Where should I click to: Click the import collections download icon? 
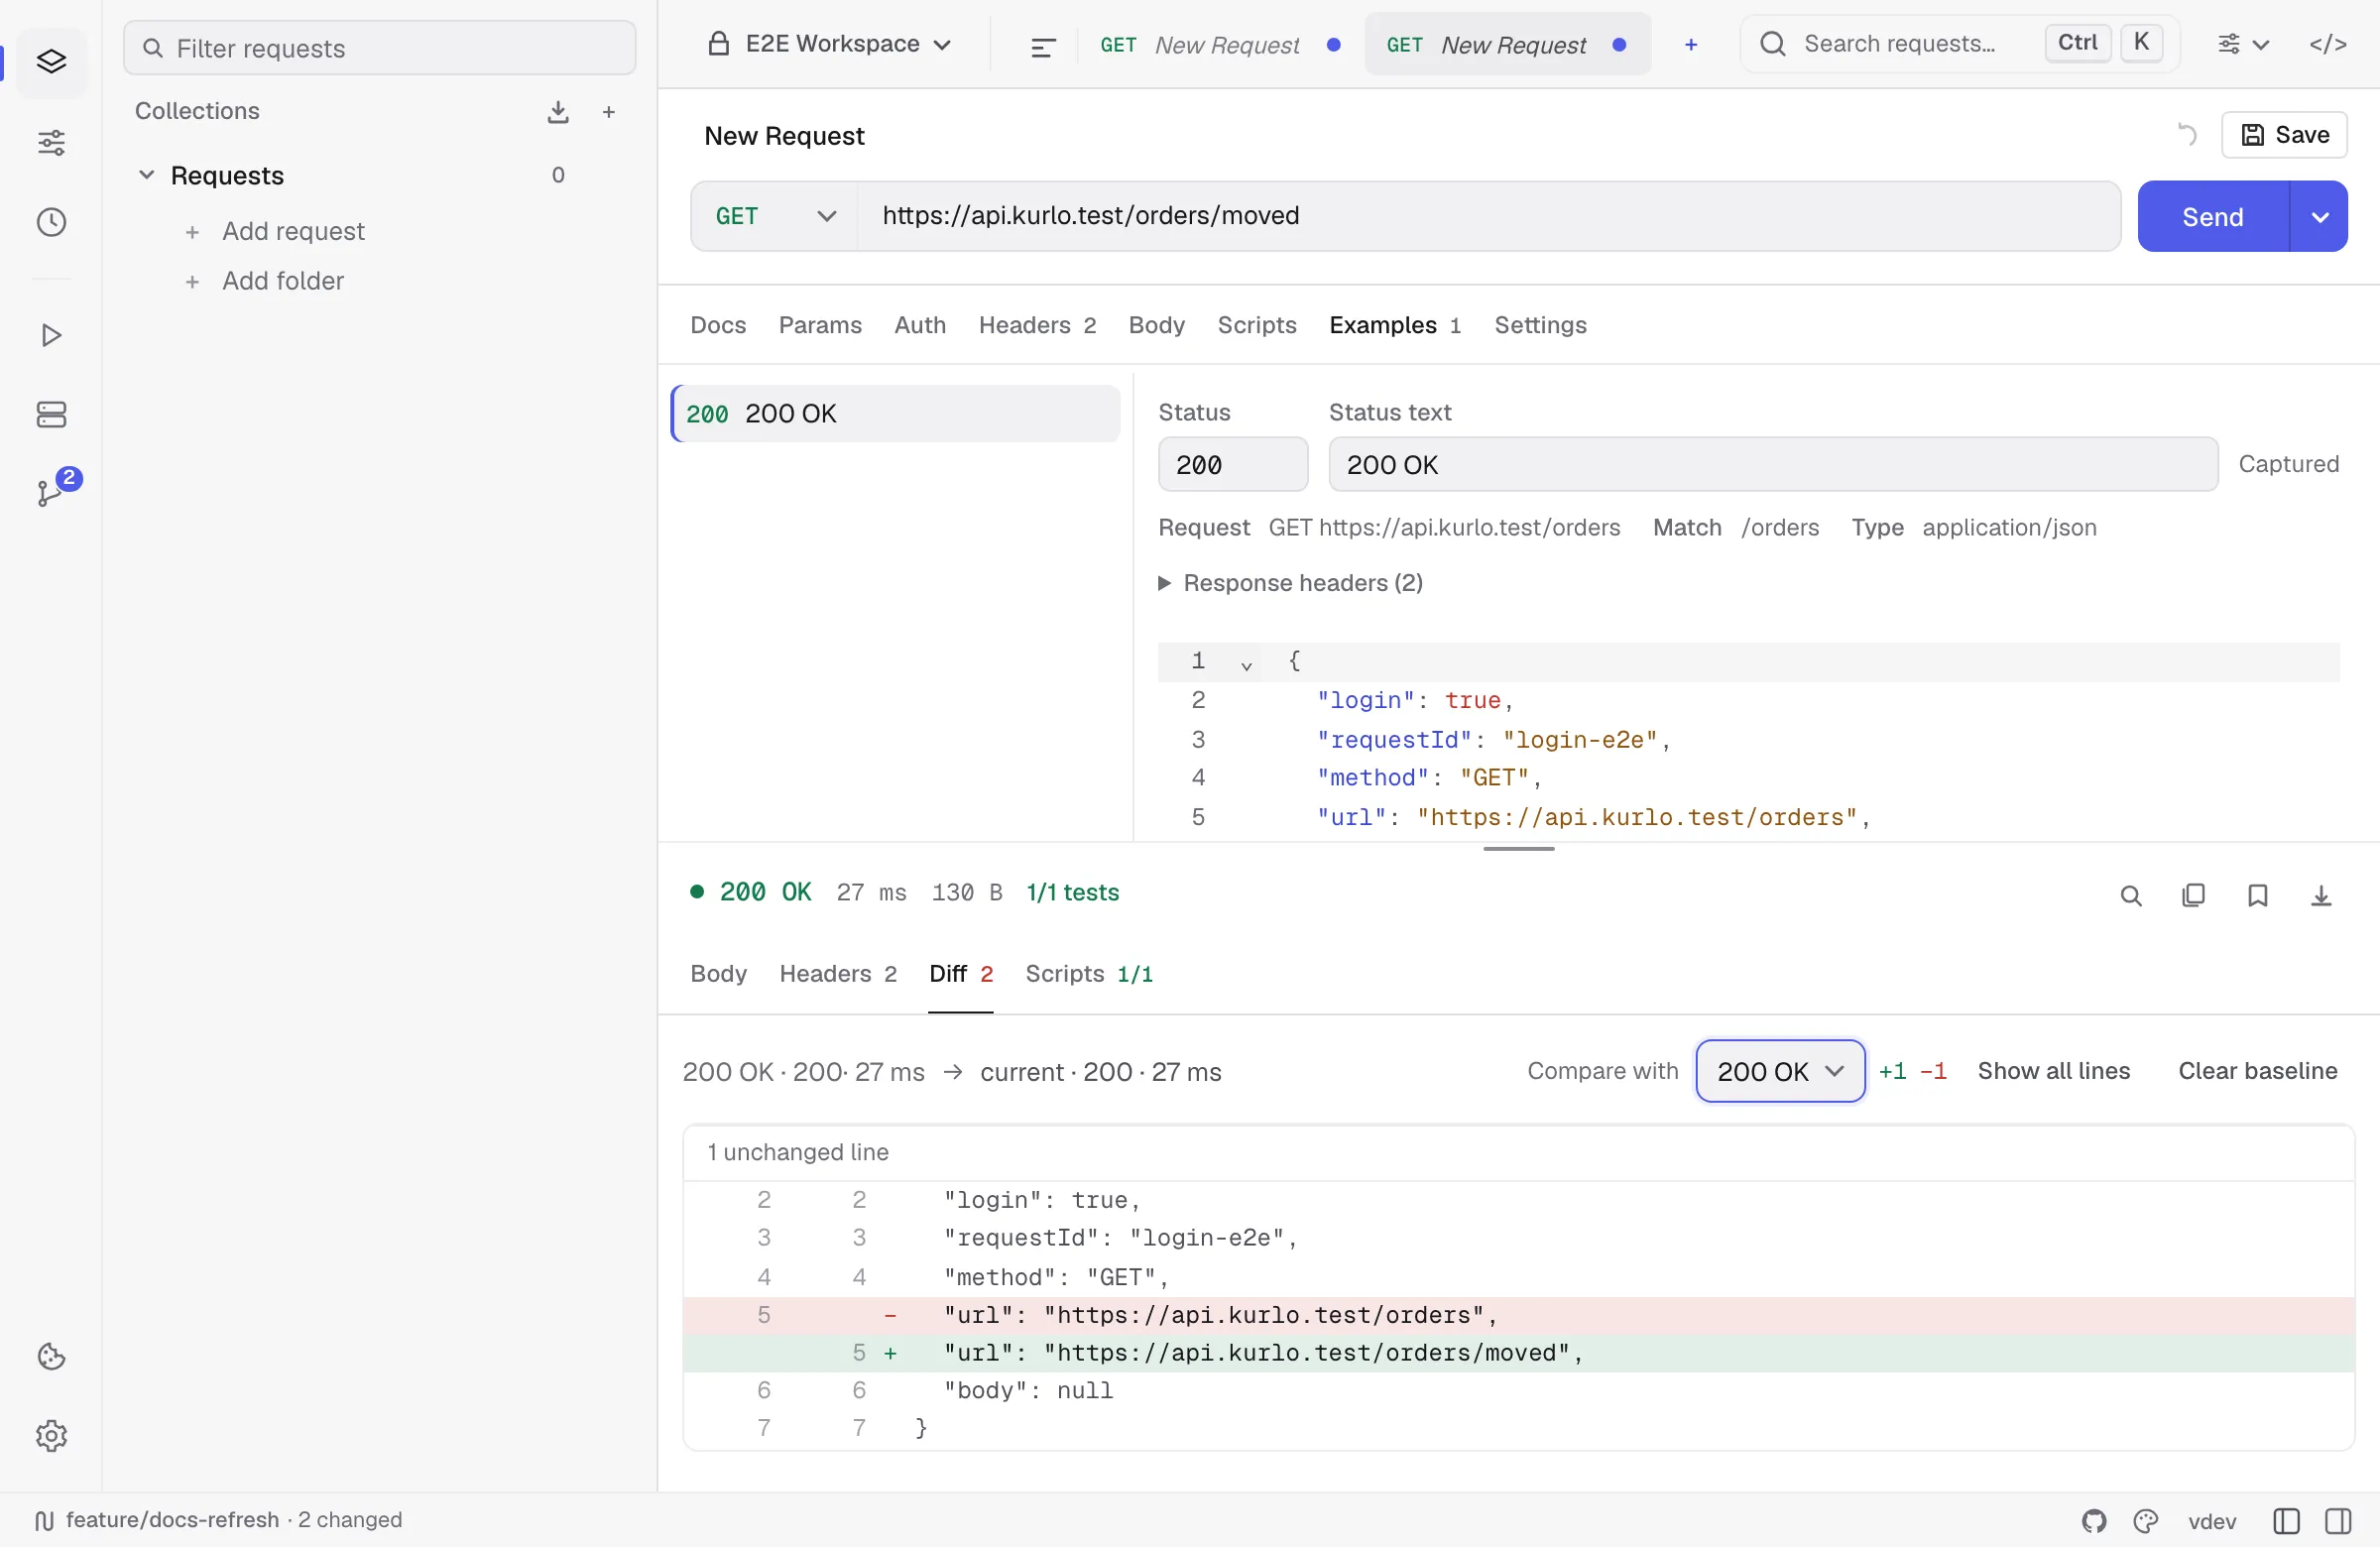(x=558, y=112)
